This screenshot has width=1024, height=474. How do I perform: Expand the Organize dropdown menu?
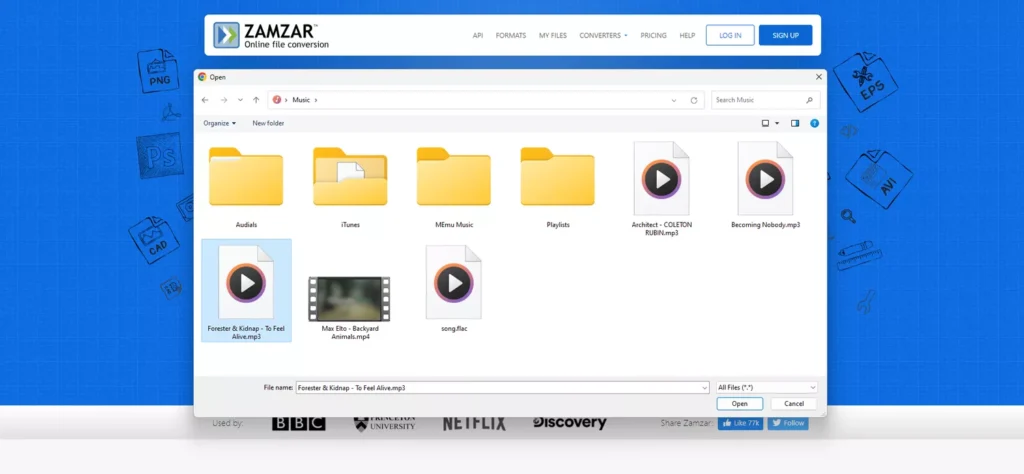[x=219, y=123]
